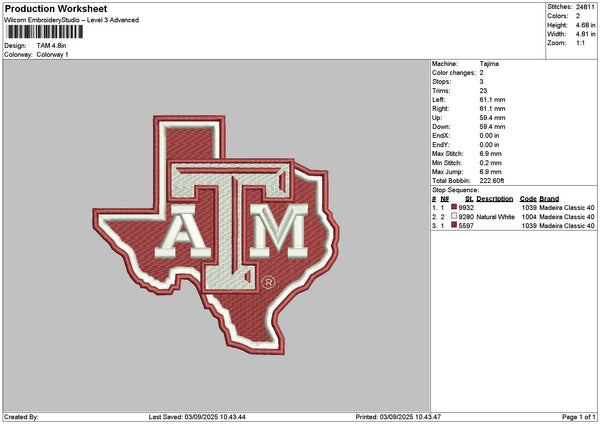
Task: Click the 'Max Stitch:' label
Action: 448,154
